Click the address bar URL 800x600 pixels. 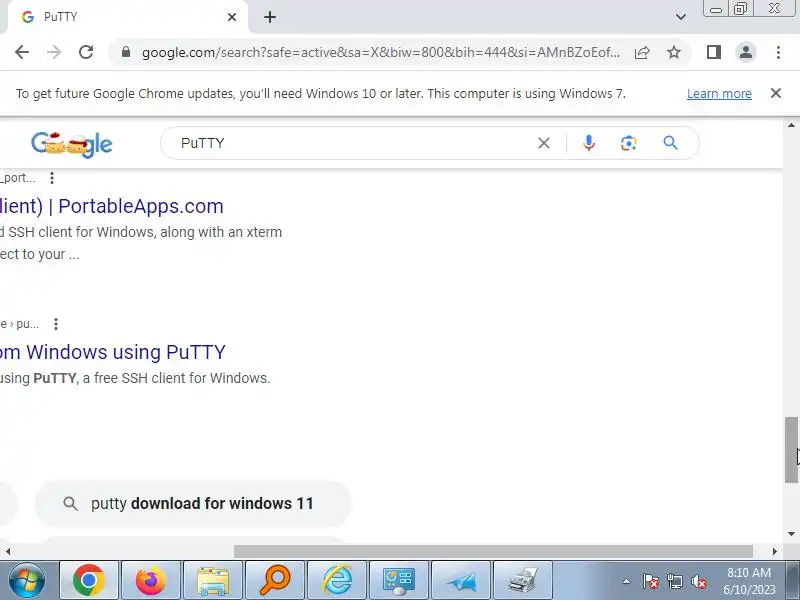point(381,53)
